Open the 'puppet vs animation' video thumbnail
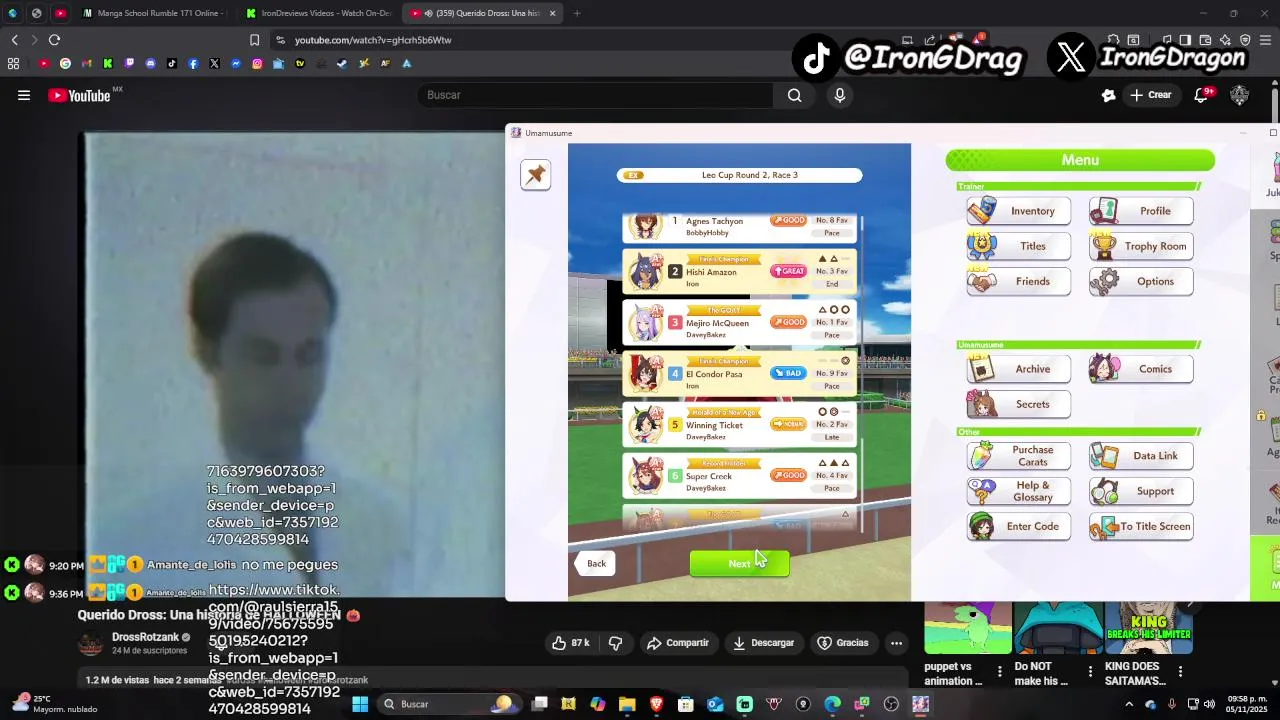This screenshot has width=1280, height=720. click(967, 627)
